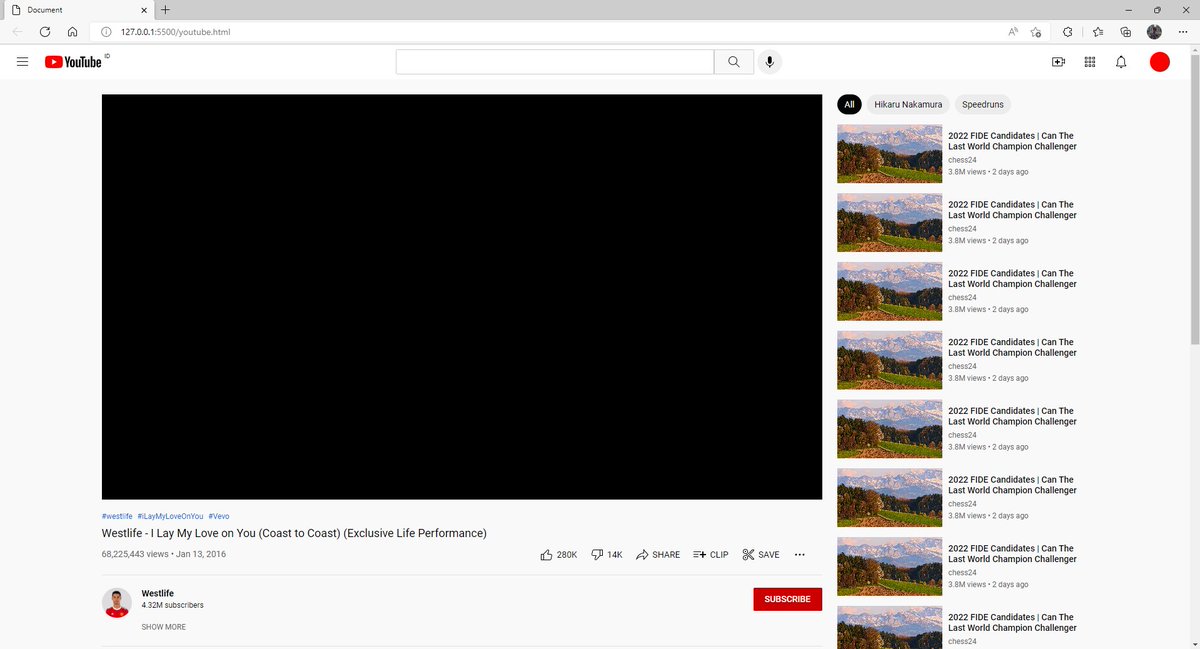Start voice search with the microphone

pyautogui.click(x=769, y=62)
